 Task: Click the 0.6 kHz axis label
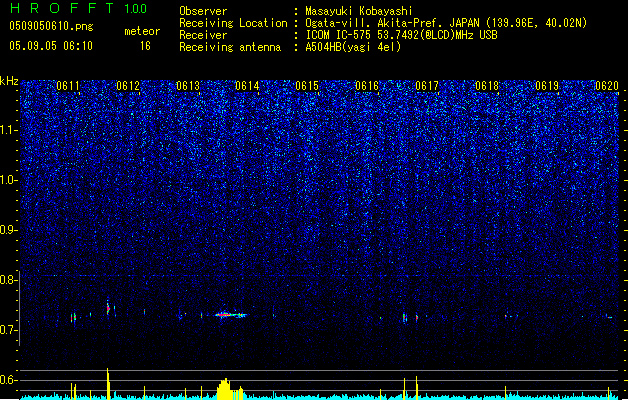8,380
